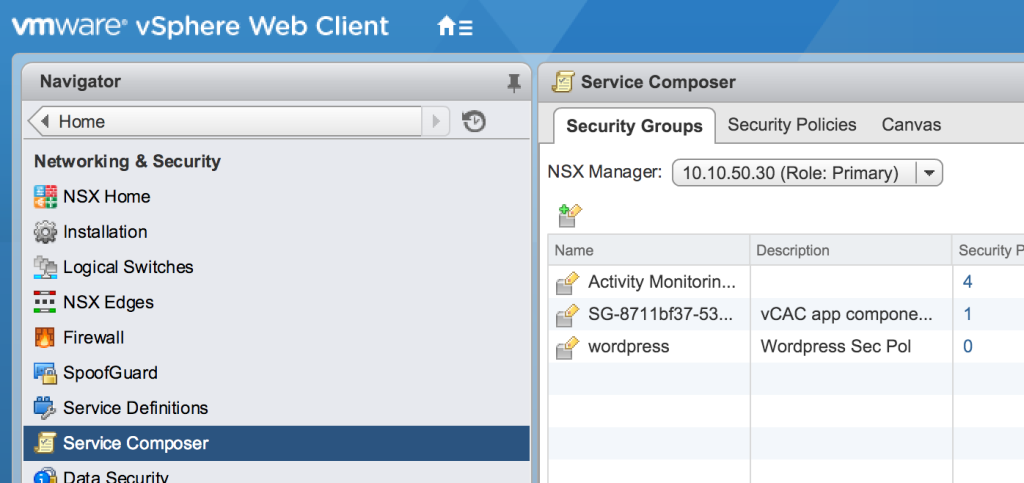This screenshot has height=483, width=1024.
Task: Click the Service Definitions icon
Action: pos(45,408)
